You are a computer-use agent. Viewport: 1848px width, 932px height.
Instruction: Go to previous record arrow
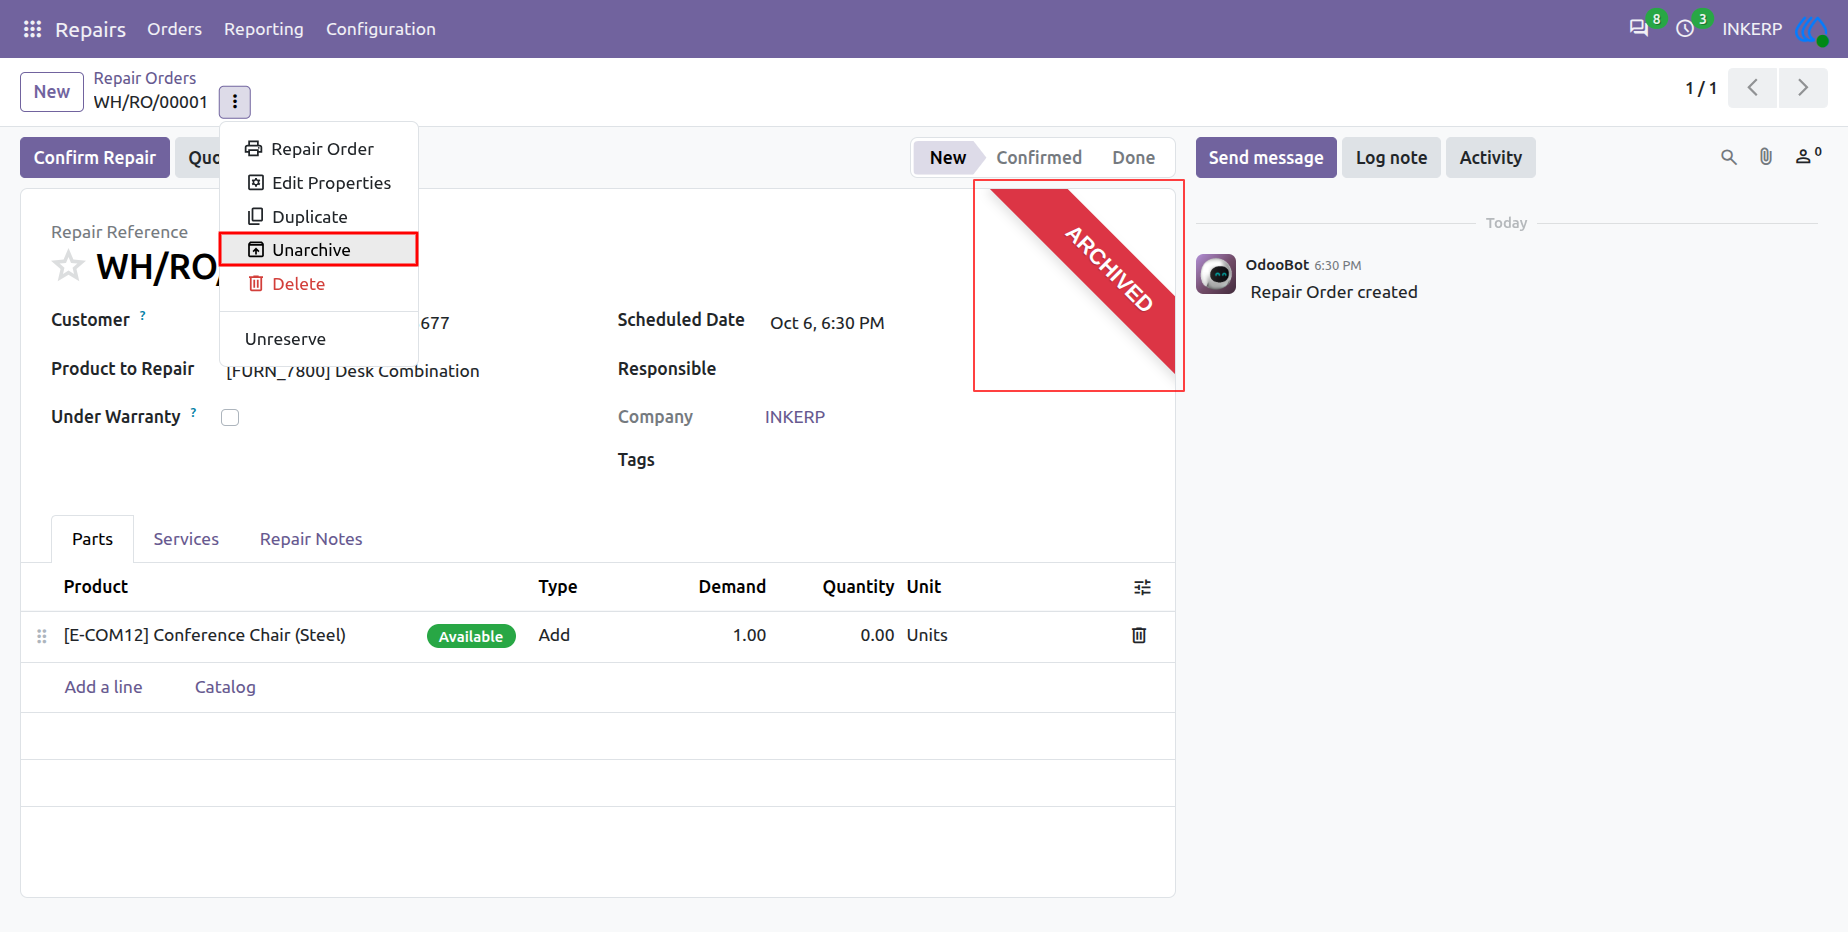tap(1753, 88)
